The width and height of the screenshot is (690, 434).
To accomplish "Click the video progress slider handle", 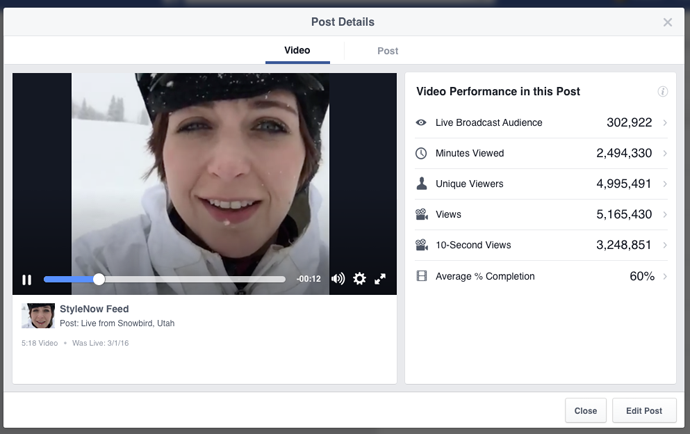I will 99,279.
